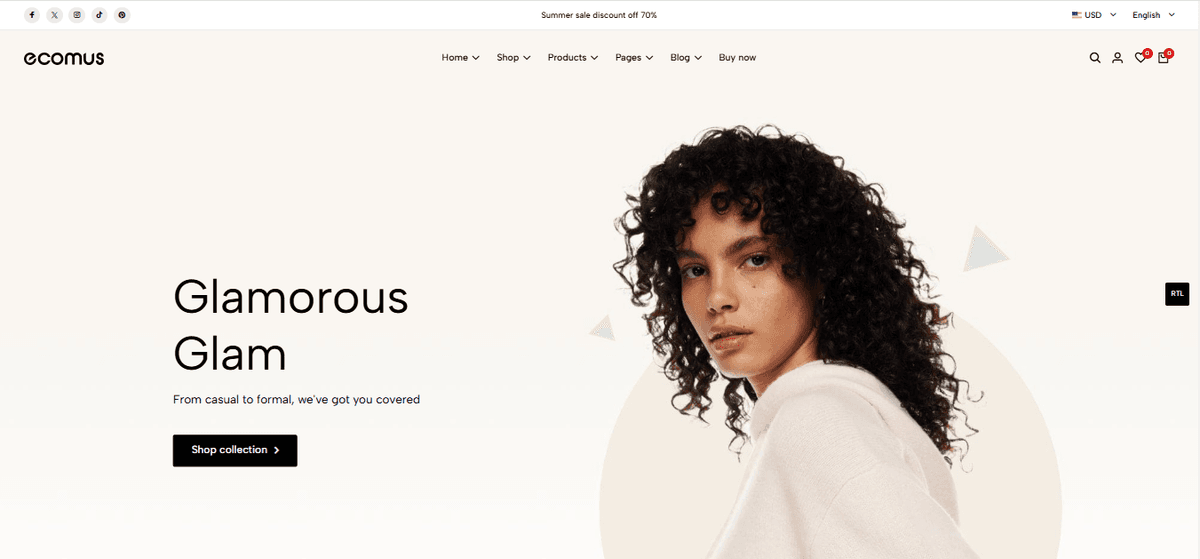Toggle the RTL layout button

coord(1177,294)
